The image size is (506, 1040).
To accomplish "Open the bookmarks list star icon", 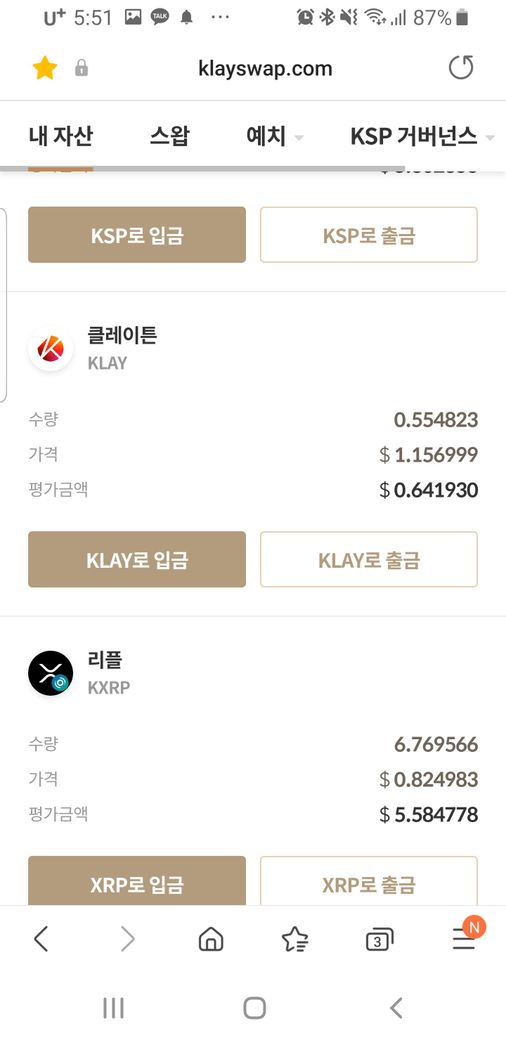I will click(294, 939).
